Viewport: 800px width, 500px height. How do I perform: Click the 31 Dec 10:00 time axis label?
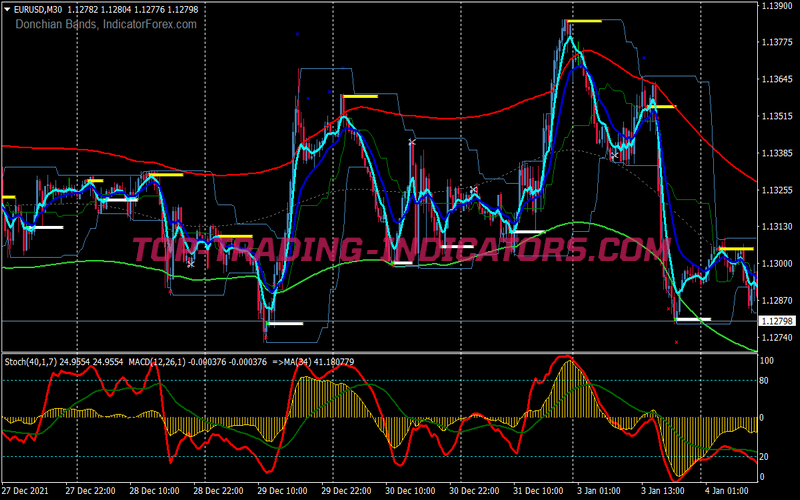point(538,491)
